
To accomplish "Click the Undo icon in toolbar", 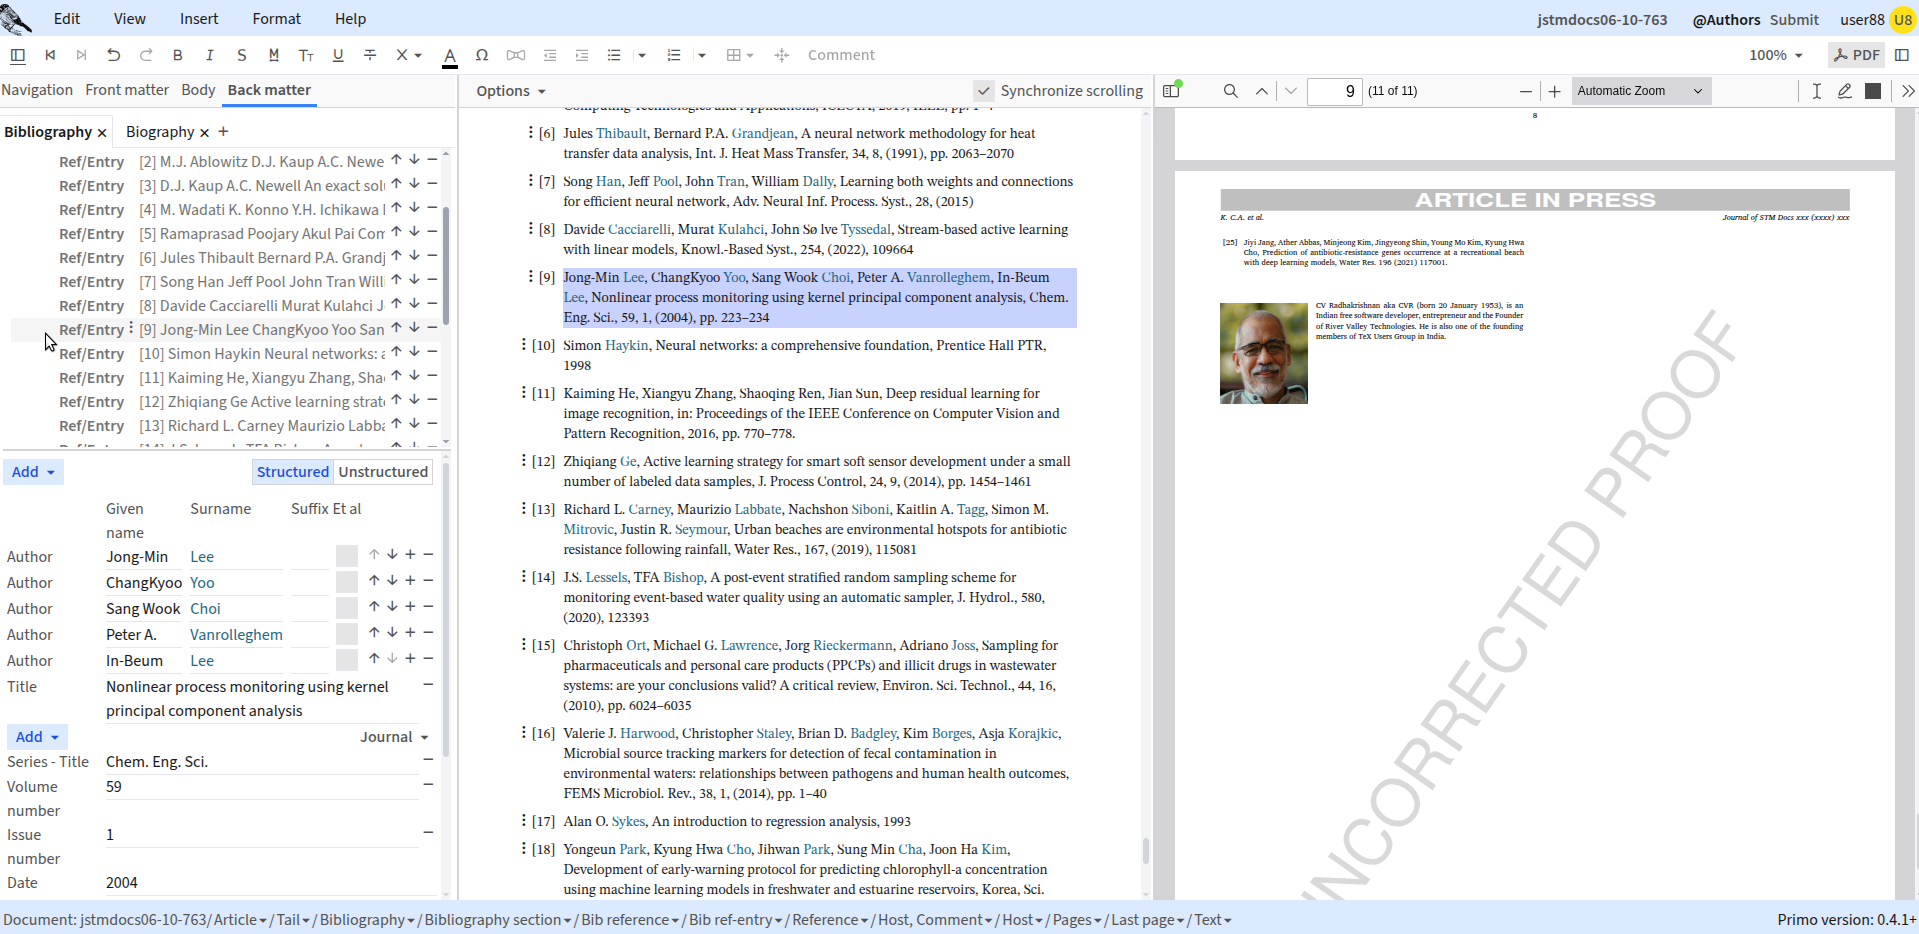I will click(113, 55).
